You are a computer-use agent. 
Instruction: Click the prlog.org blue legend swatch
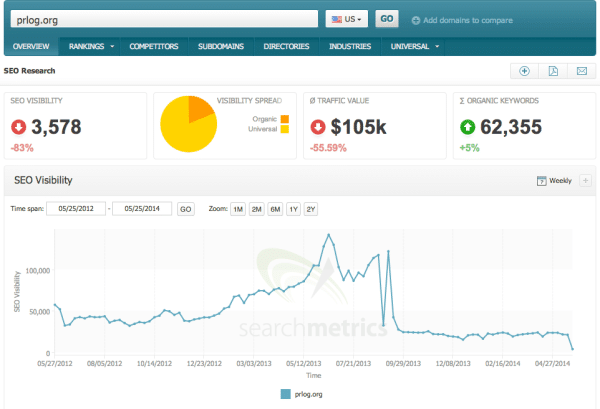pyautogui.click(x=285, y=394)
